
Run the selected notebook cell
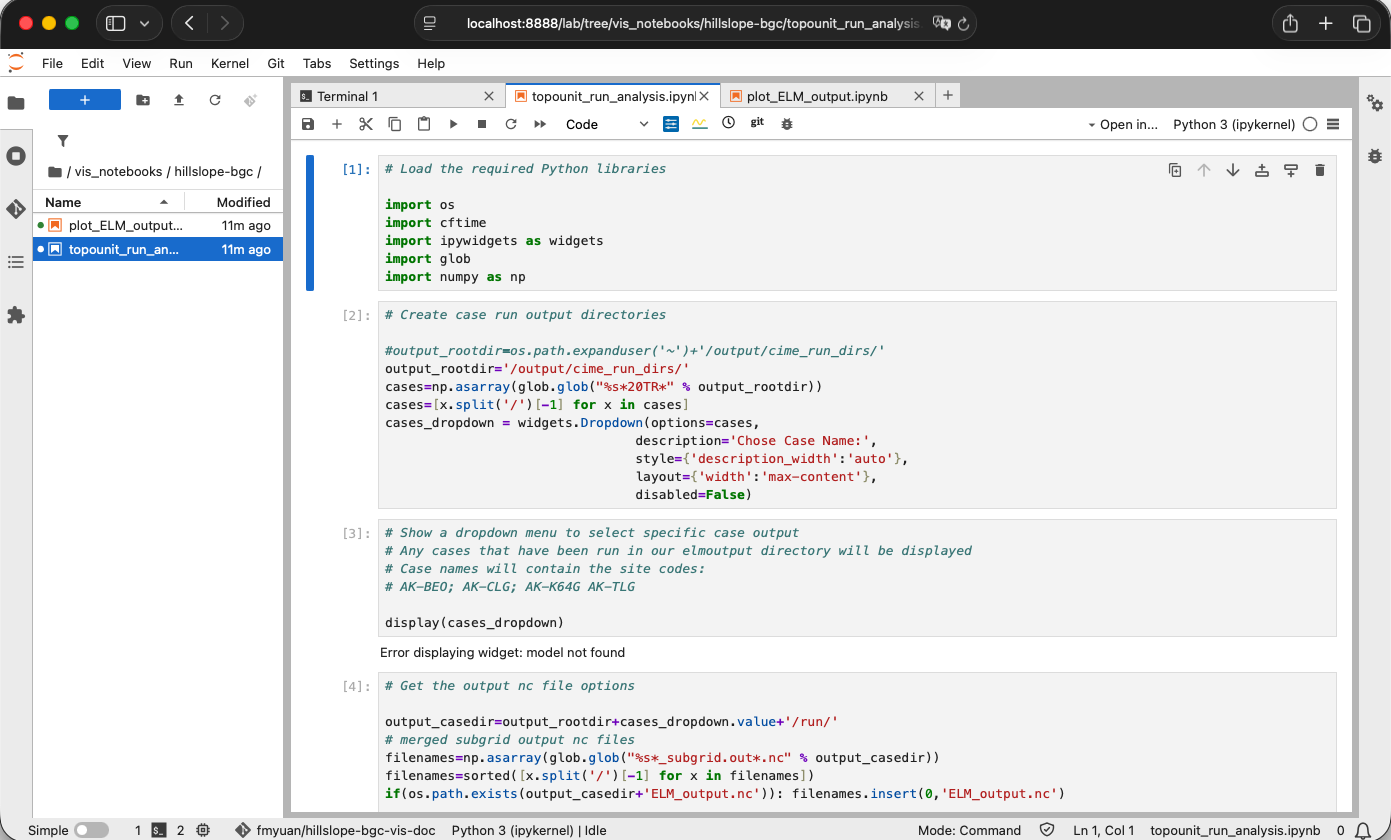[x=452, y=123]
